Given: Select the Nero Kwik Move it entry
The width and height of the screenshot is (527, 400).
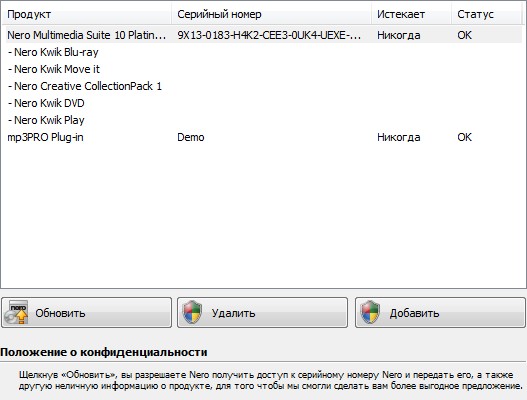Looking at the screenshot, I should pyautogui.click(x=54, y=69).
